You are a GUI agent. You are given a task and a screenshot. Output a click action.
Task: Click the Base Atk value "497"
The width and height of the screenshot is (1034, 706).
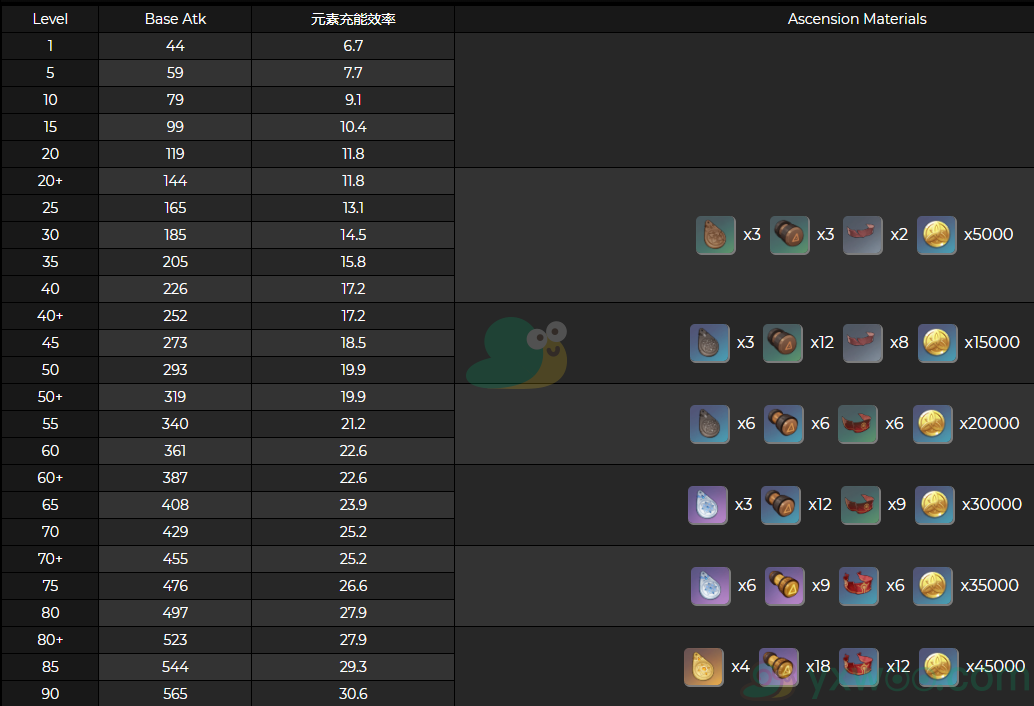[175, 614]
